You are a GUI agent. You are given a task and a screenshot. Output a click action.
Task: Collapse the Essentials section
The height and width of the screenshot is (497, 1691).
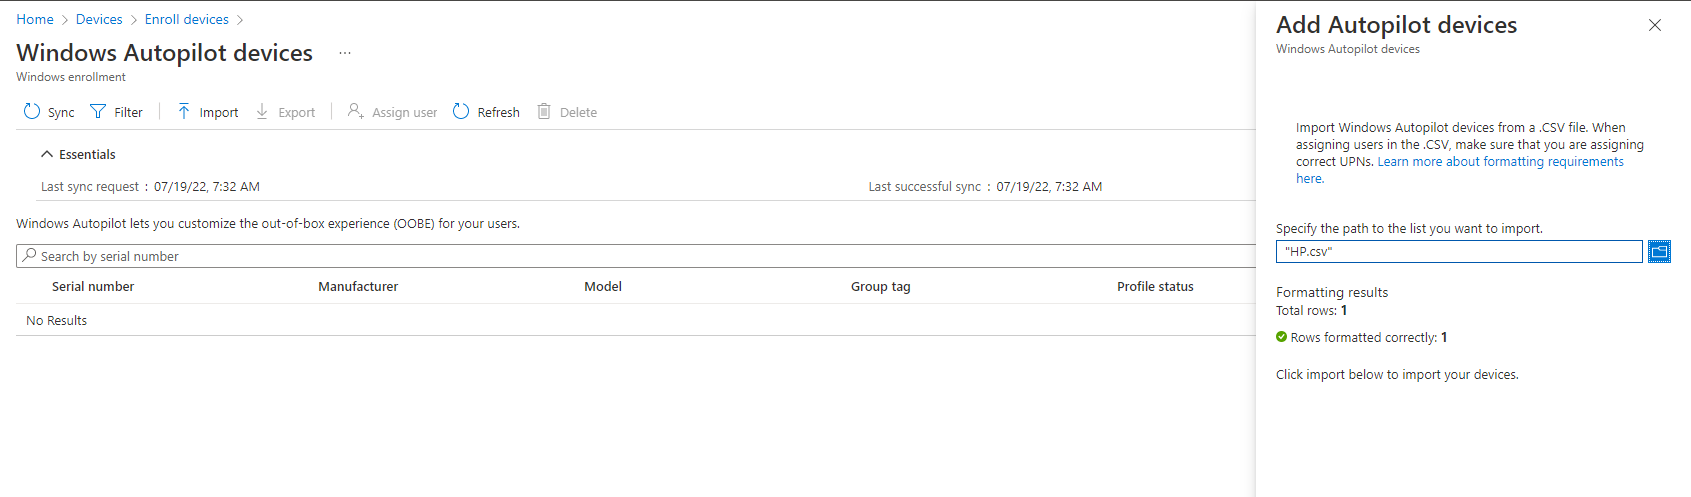point(46,154)
